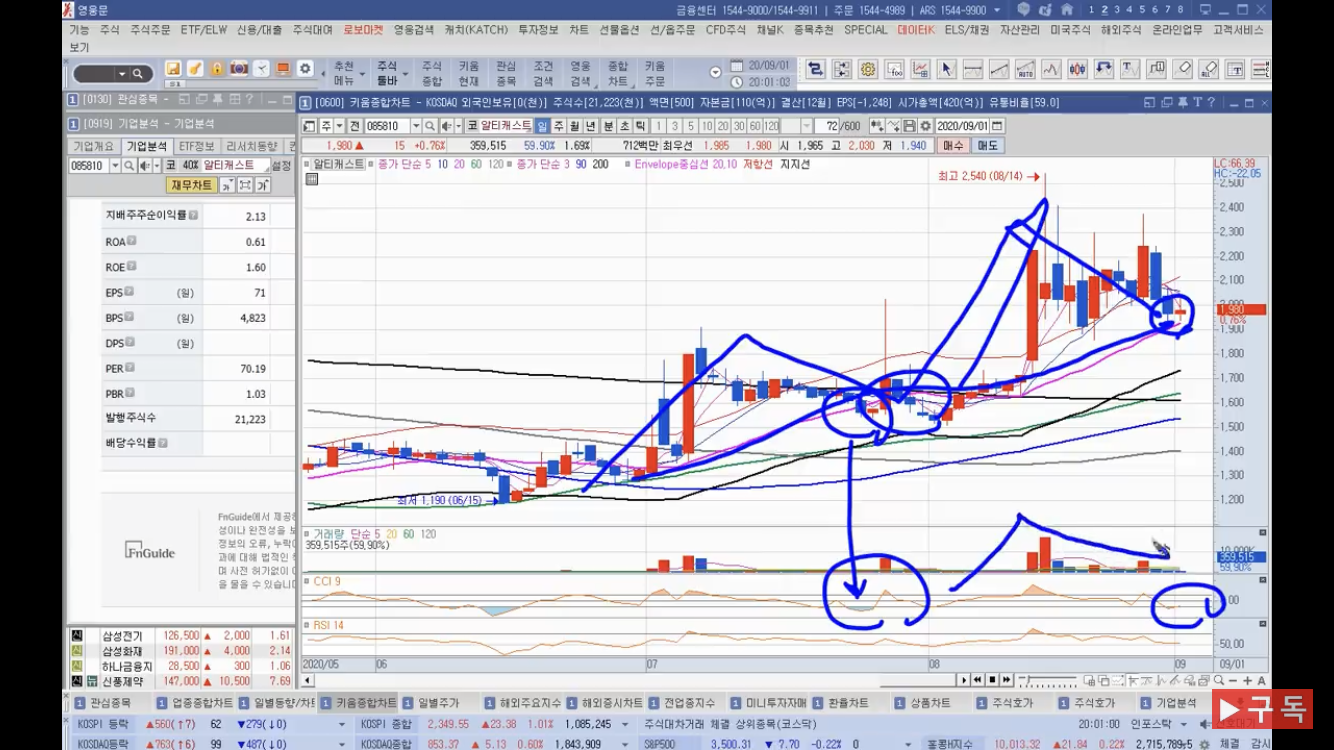
Task: Click the 구독 subscribe button
Action: coord(1262,709)
